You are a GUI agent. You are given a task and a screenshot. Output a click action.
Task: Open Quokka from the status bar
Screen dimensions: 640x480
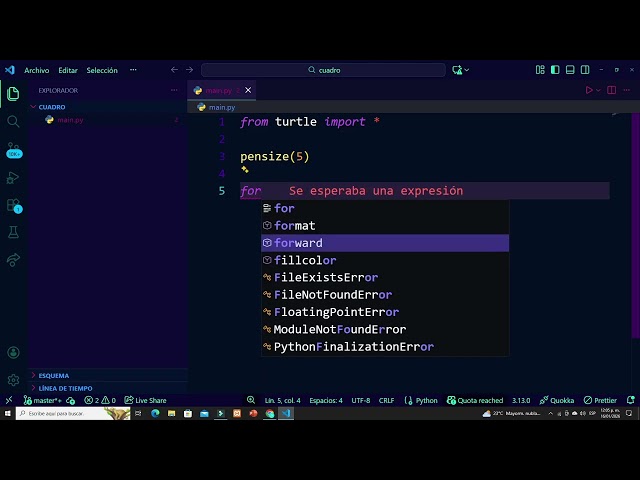tap(557, 400)
